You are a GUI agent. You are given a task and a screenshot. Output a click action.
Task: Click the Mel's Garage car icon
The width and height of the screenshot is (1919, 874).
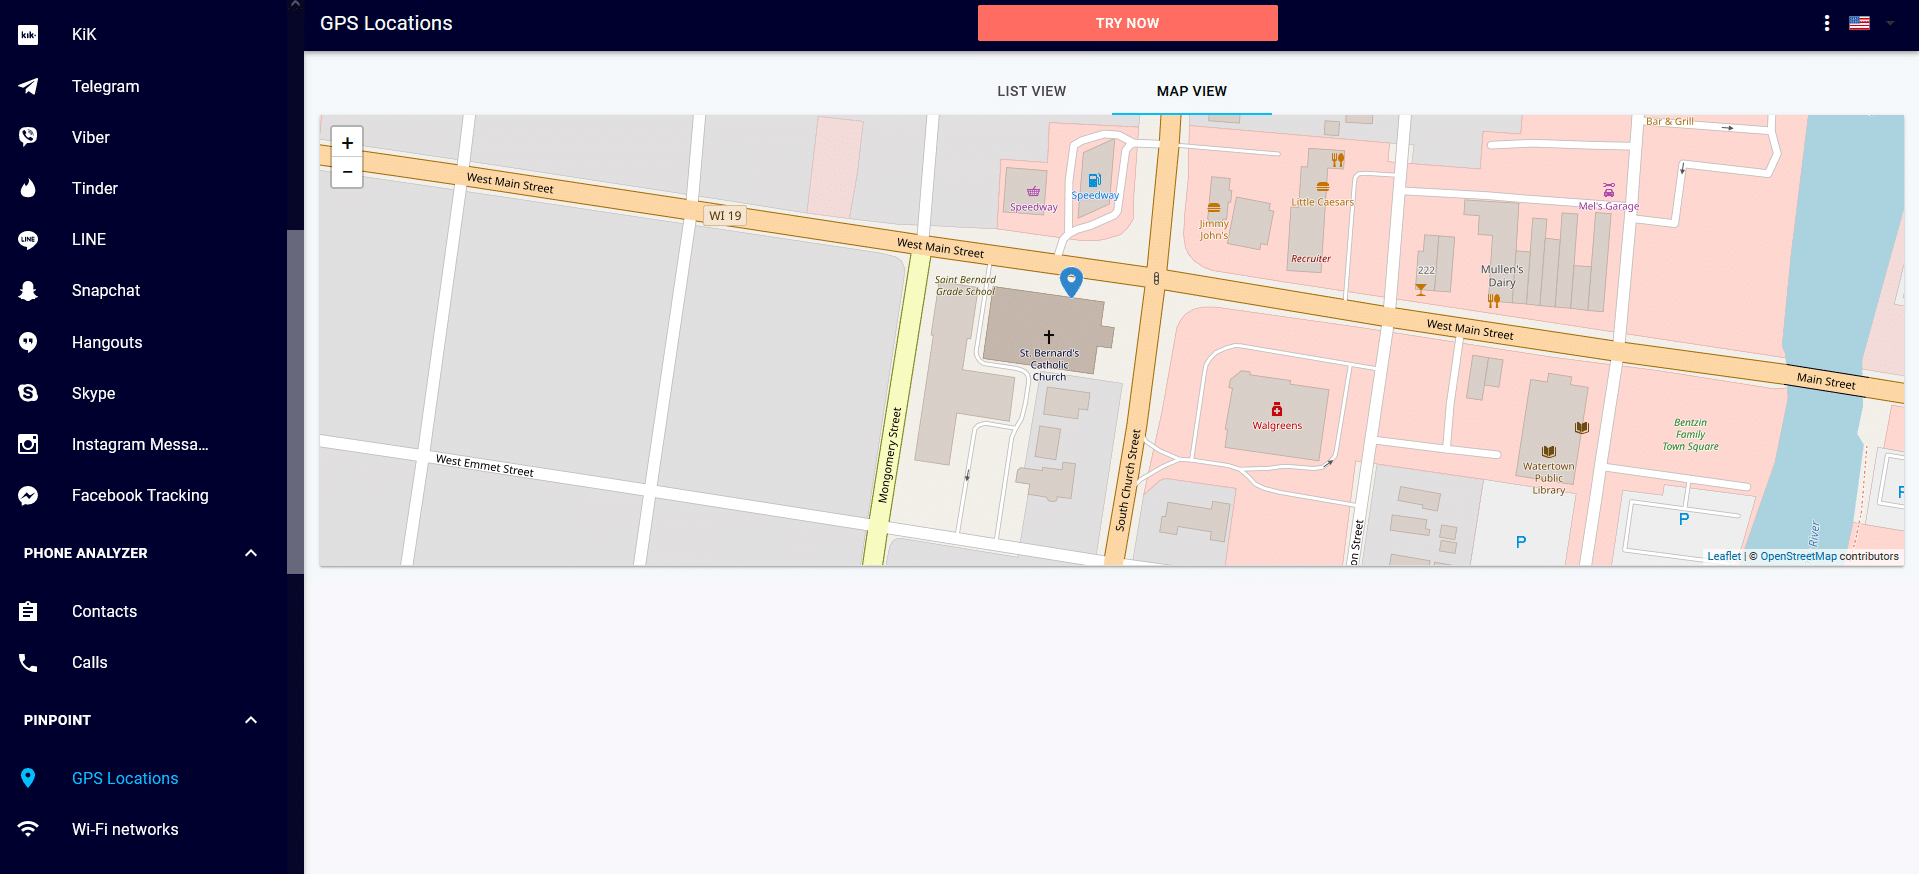pyautogui.click(x=1609, y=190)
